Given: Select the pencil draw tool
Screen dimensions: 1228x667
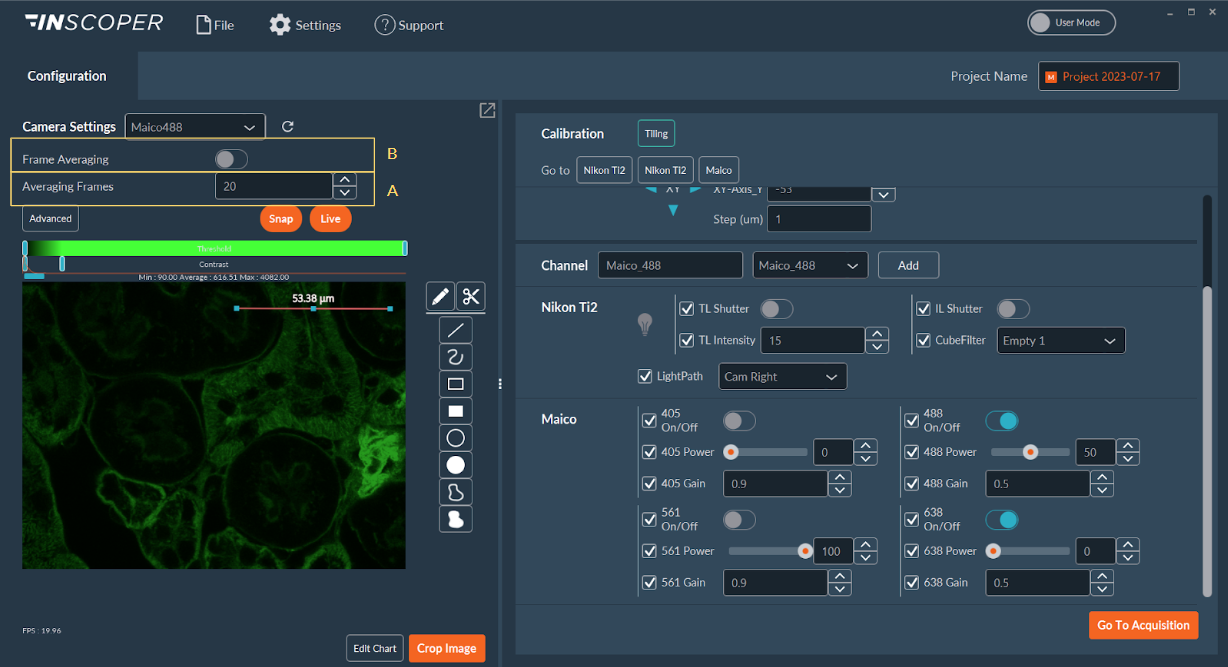Looking at the screenshot, I should click(x=440, y=296).
